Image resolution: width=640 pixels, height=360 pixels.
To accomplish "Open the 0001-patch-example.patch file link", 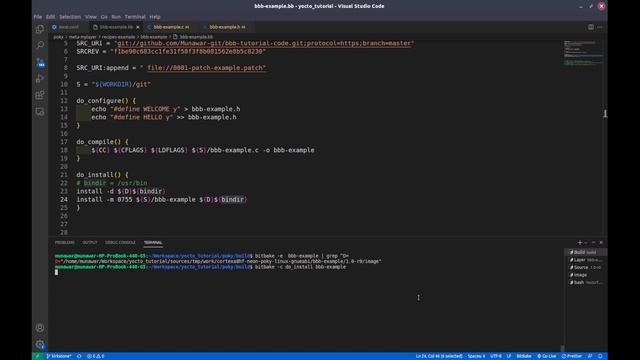I will [206, 68].
